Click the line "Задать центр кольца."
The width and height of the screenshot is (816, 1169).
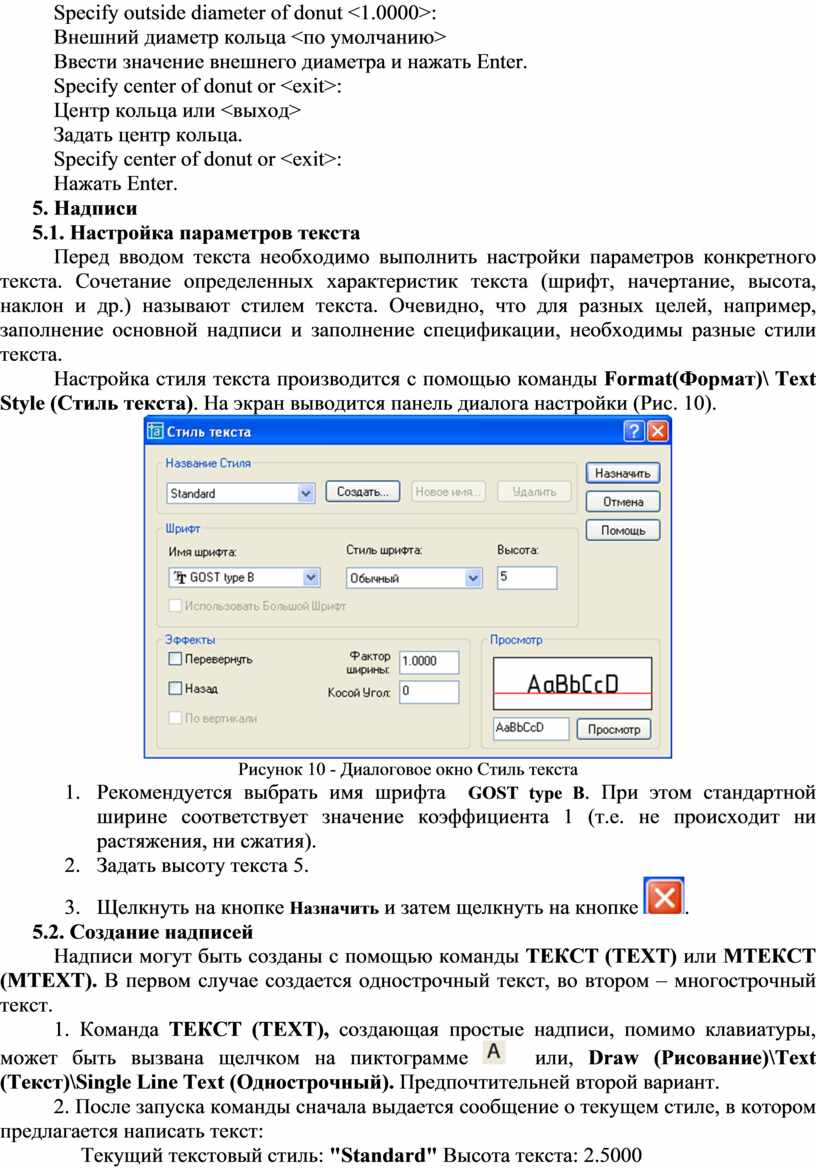[x=148, y=135]
